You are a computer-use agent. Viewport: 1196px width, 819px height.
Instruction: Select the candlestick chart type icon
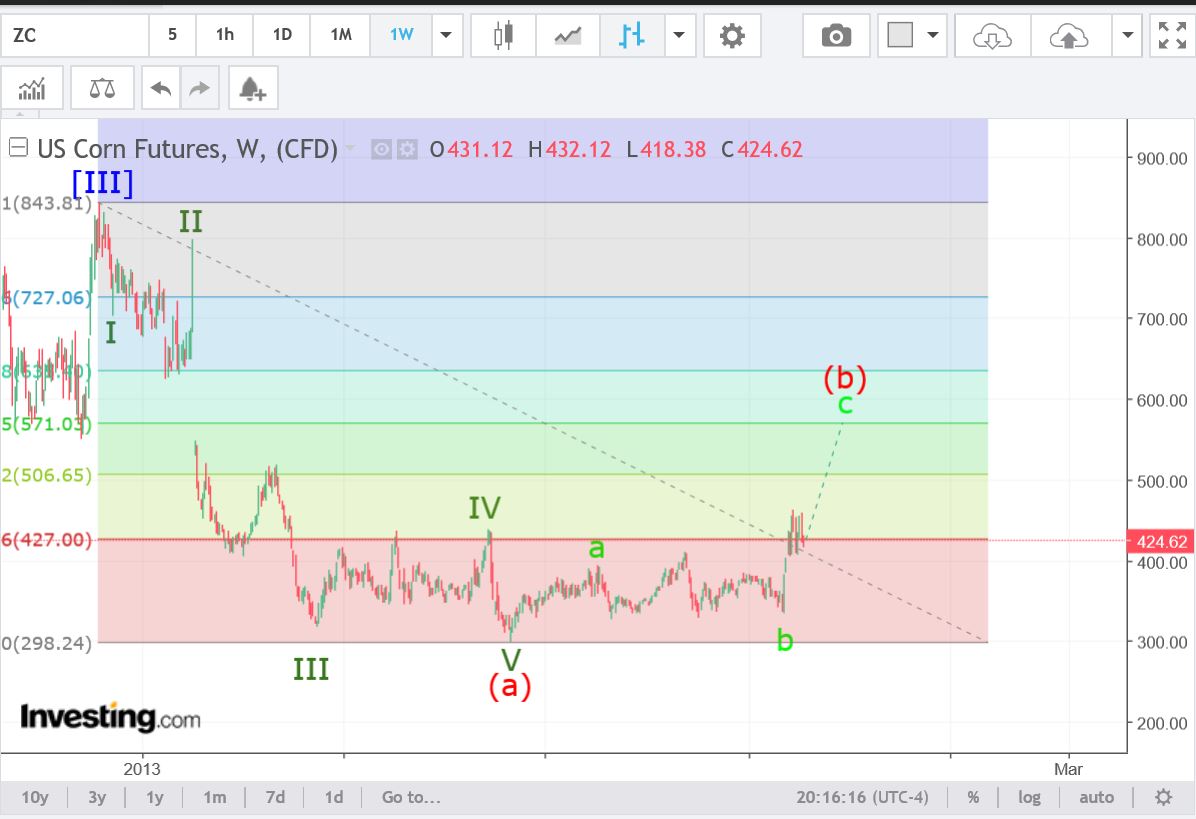tap(502, 36)
